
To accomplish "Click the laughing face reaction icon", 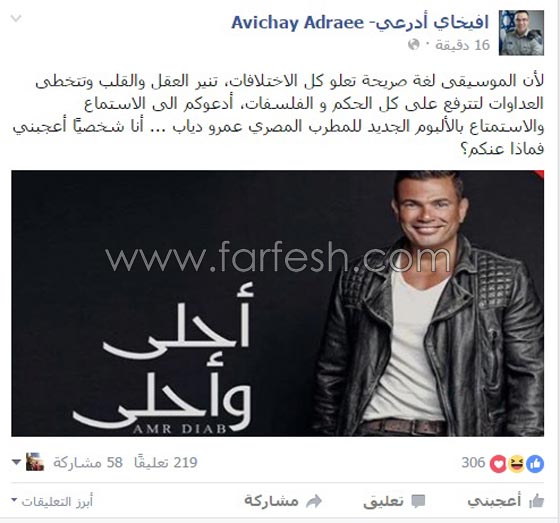I will pos(517,464).
